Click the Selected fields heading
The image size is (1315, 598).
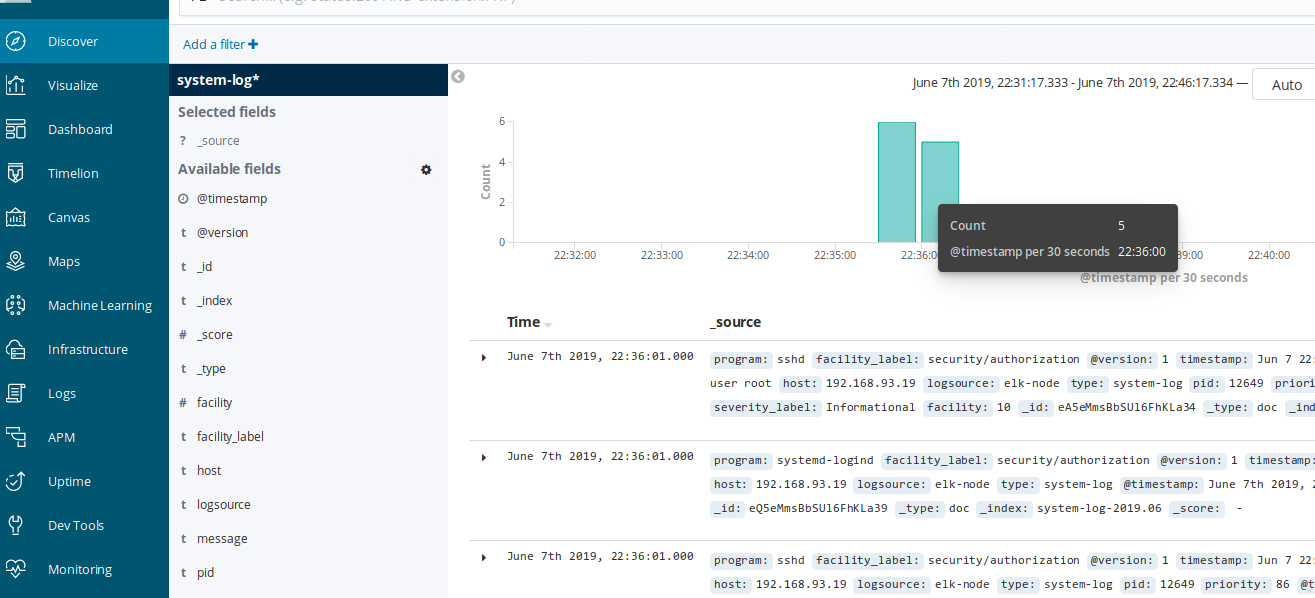tap(227, 112)
